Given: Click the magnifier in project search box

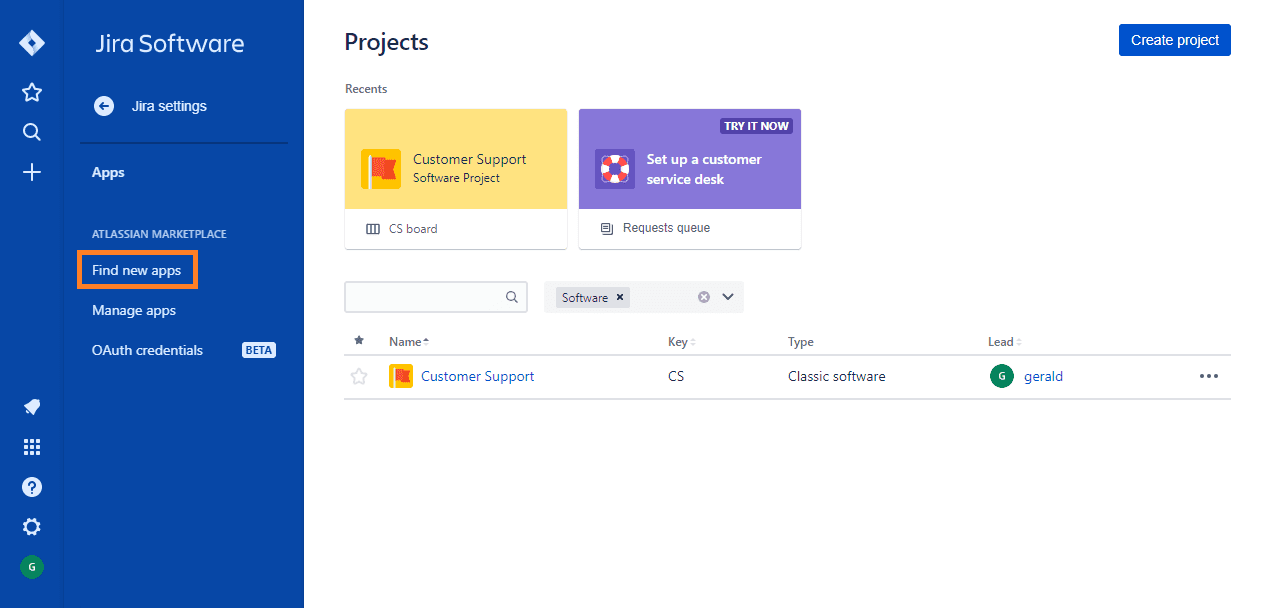Looking at the screenshot, I should click(x=512, y=297).
